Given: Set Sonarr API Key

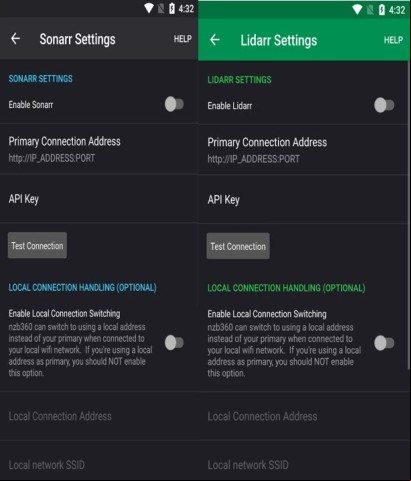Looking at the screenshot, I should tap(99, 199).
